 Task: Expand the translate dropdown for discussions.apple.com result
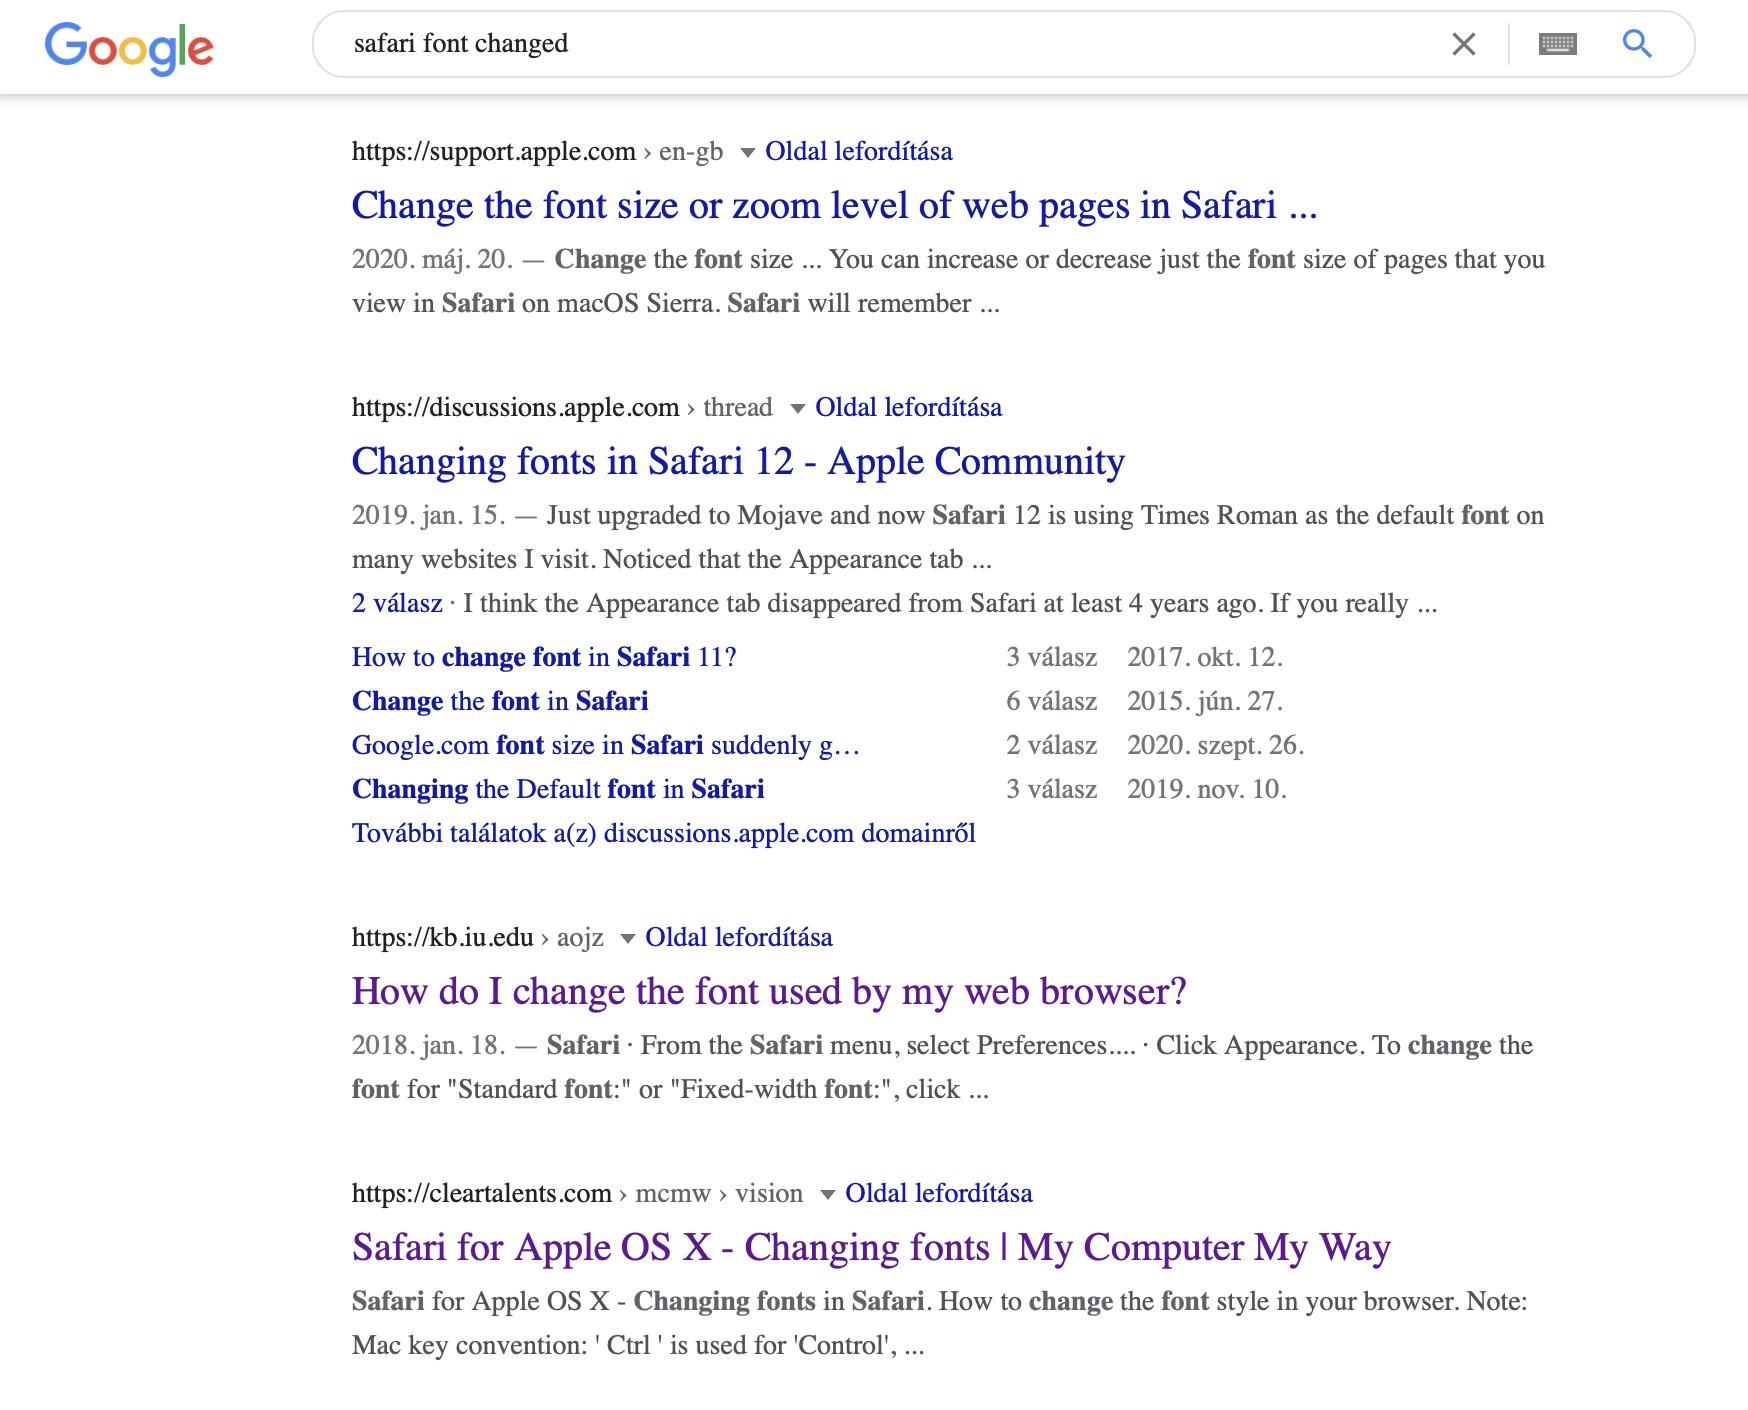(x=797, y=408)
